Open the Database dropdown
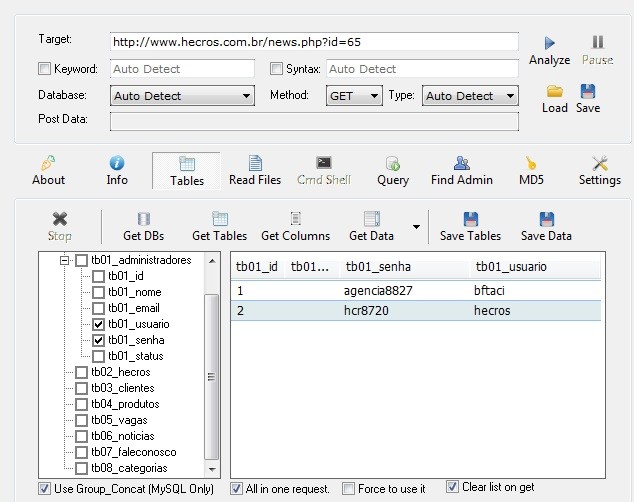Viewport: 634px width, 502px height. pyautogui.click(x=182, y=96)
